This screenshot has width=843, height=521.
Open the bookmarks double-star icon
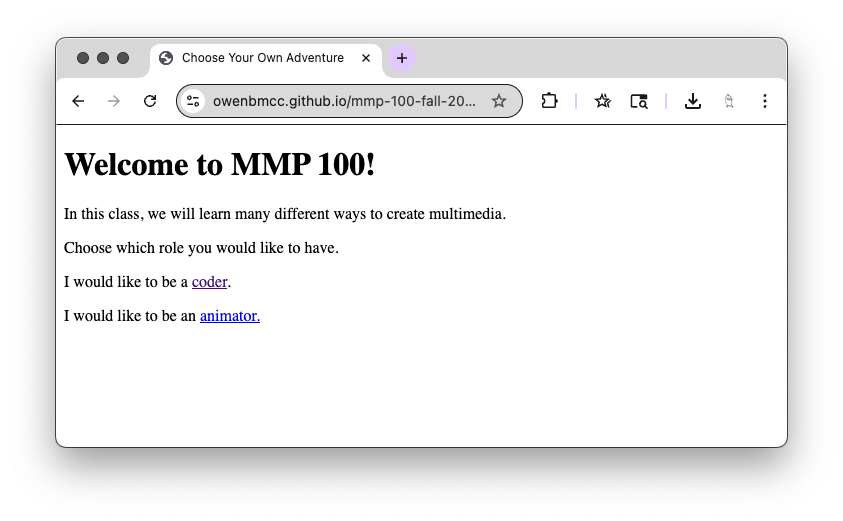[x=603, y=101]
